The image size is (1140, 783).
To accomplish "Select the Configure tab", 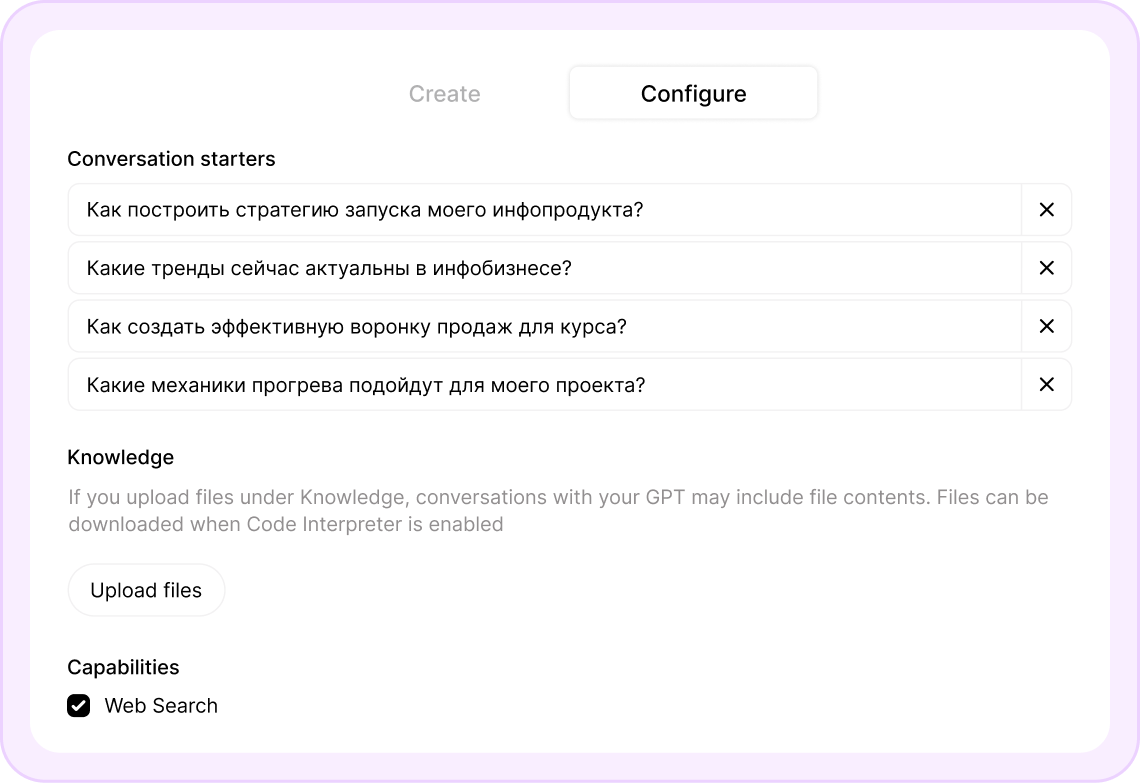I will pos(693,93).
